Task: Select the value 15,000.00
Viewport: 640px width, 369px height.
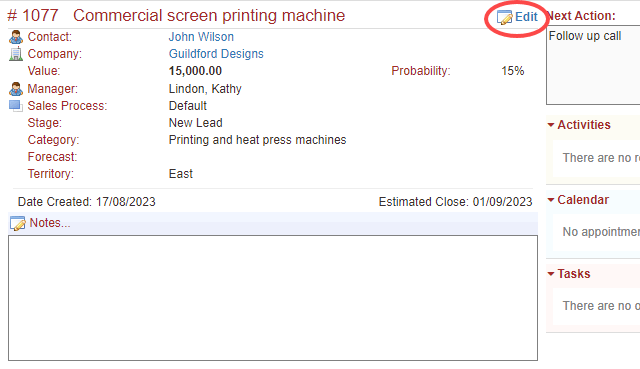Action: click(x=195, y=71)
